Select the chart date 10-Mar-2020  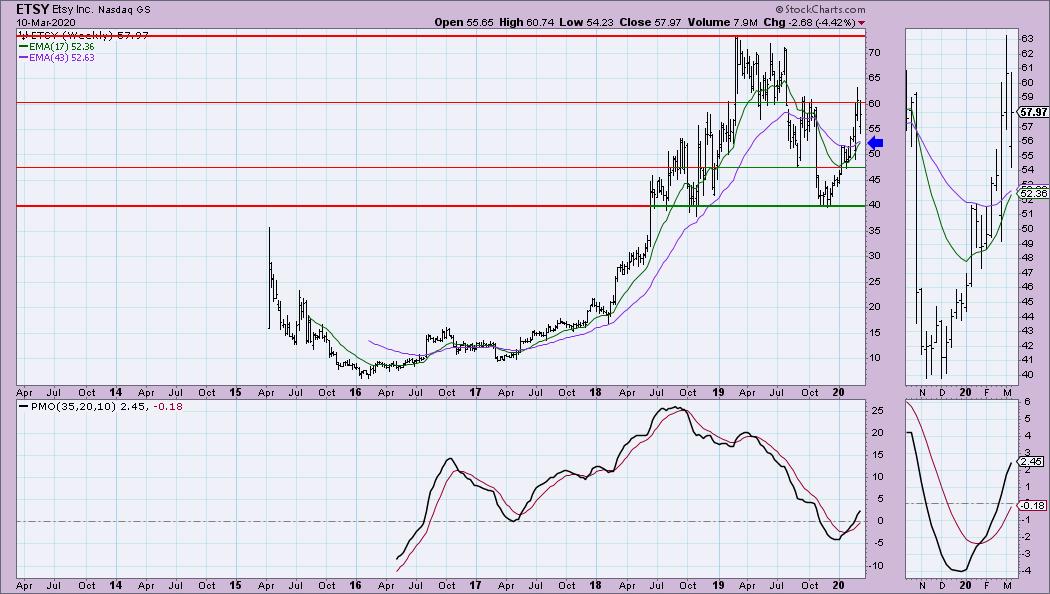(x=46, y=23)
